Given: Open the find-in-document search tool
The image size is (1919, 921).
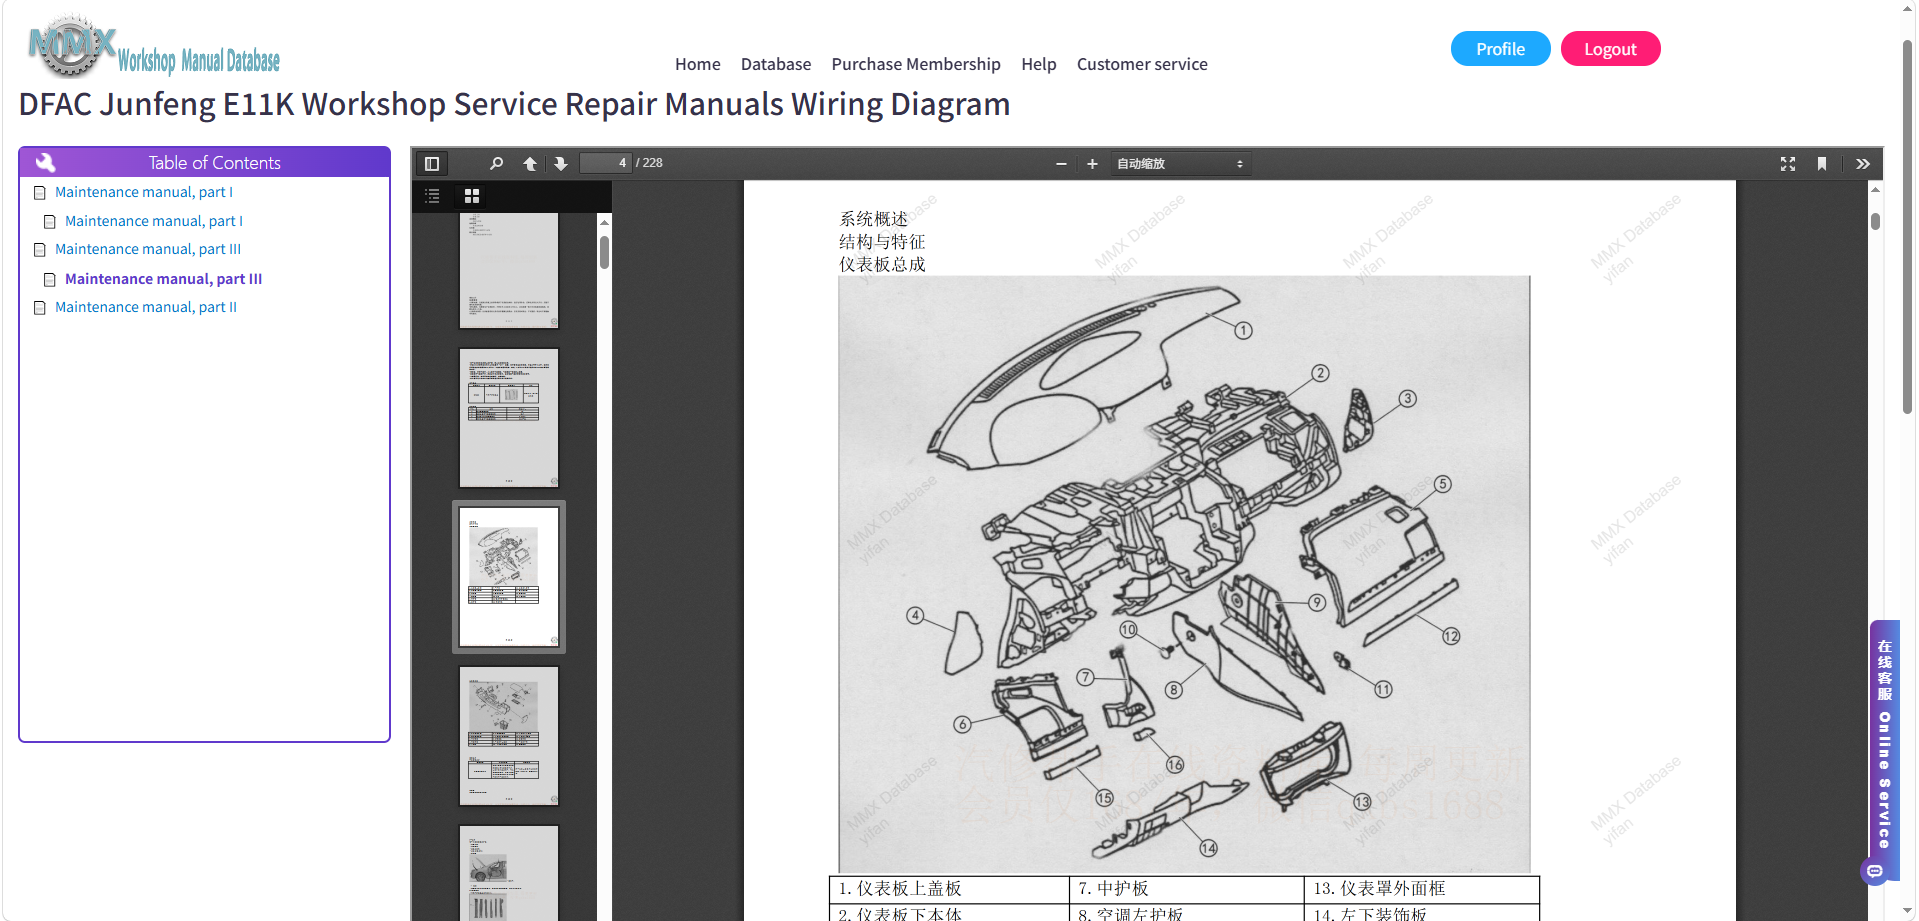Looking at the screenshot, I should pos(496,164).
